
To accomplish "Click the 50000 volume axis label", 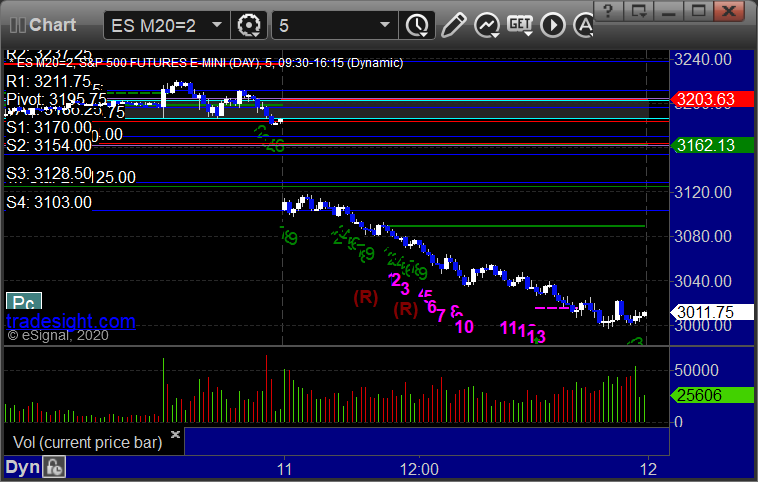I will coord(696,370).
